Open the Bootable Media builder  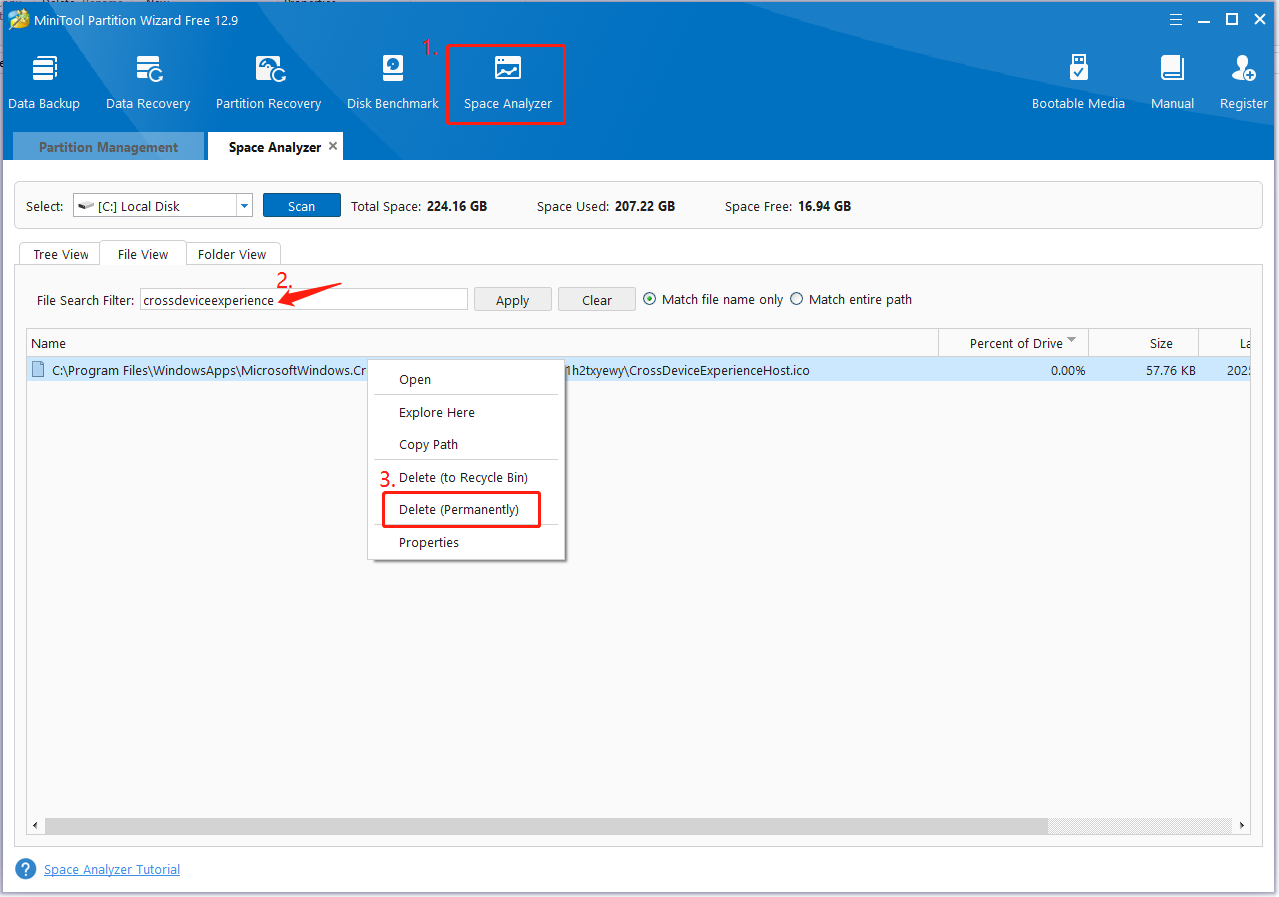point(1078,82)
